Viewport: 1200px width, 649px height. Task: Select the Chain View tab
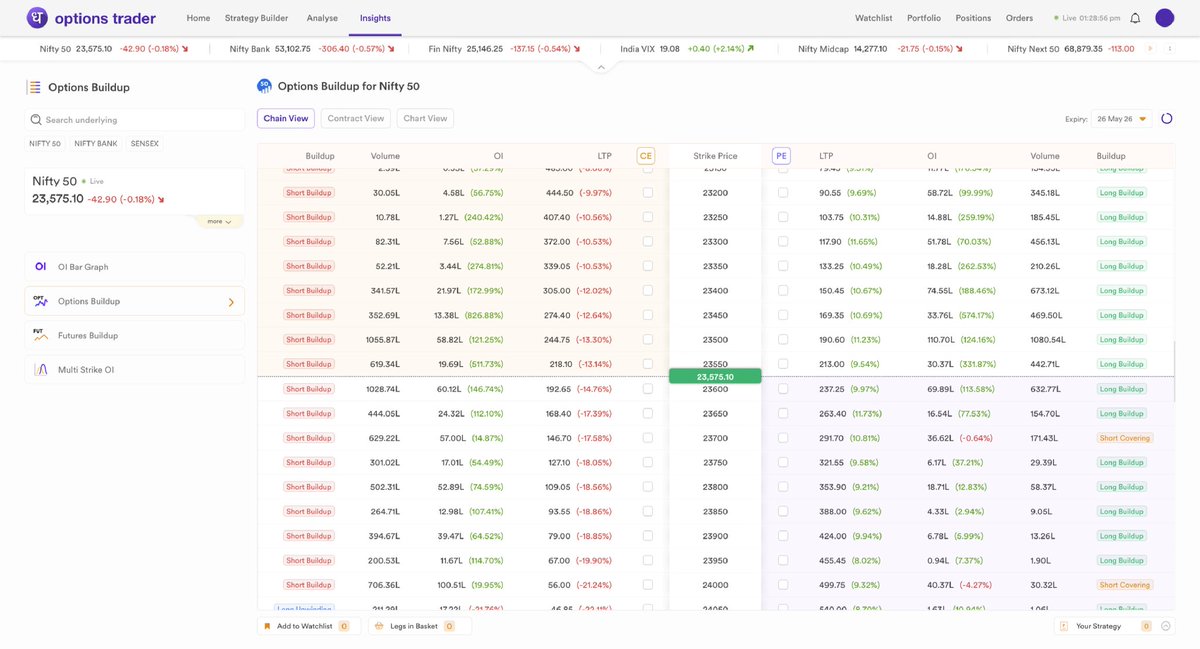pos(286,118)
